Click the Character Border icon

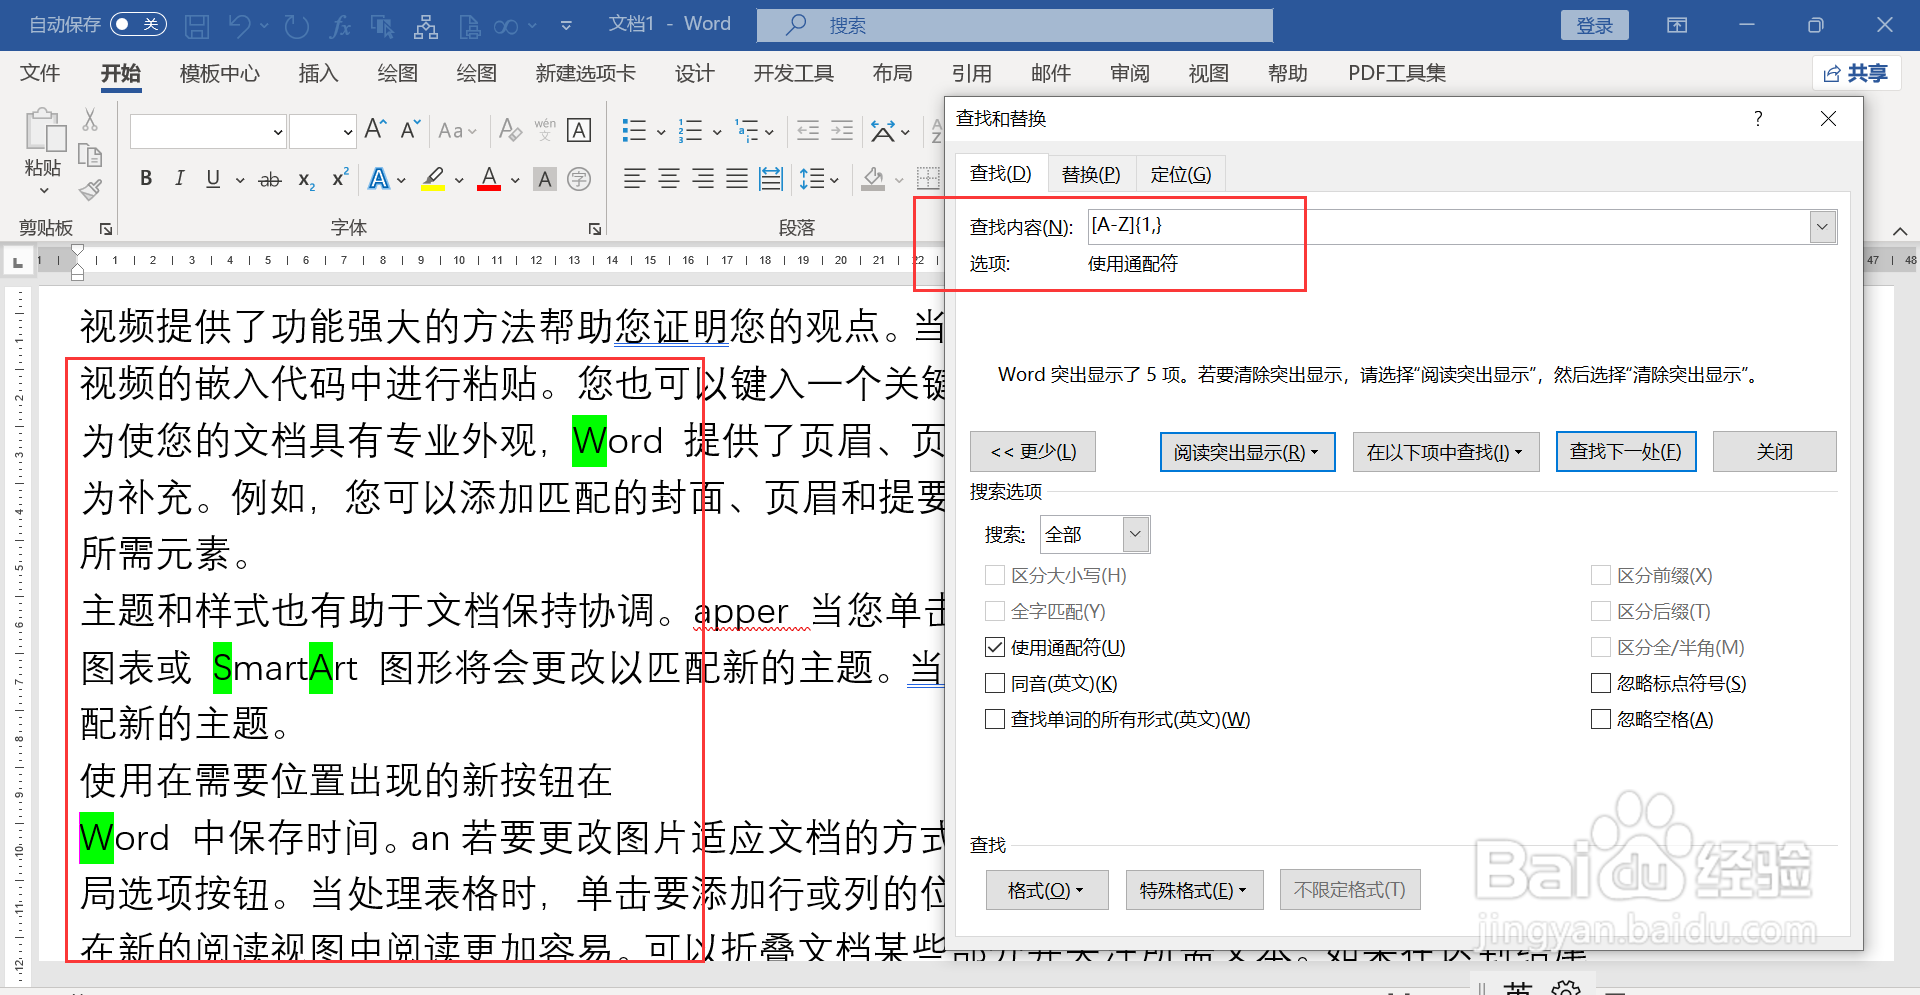pos(578,130)
